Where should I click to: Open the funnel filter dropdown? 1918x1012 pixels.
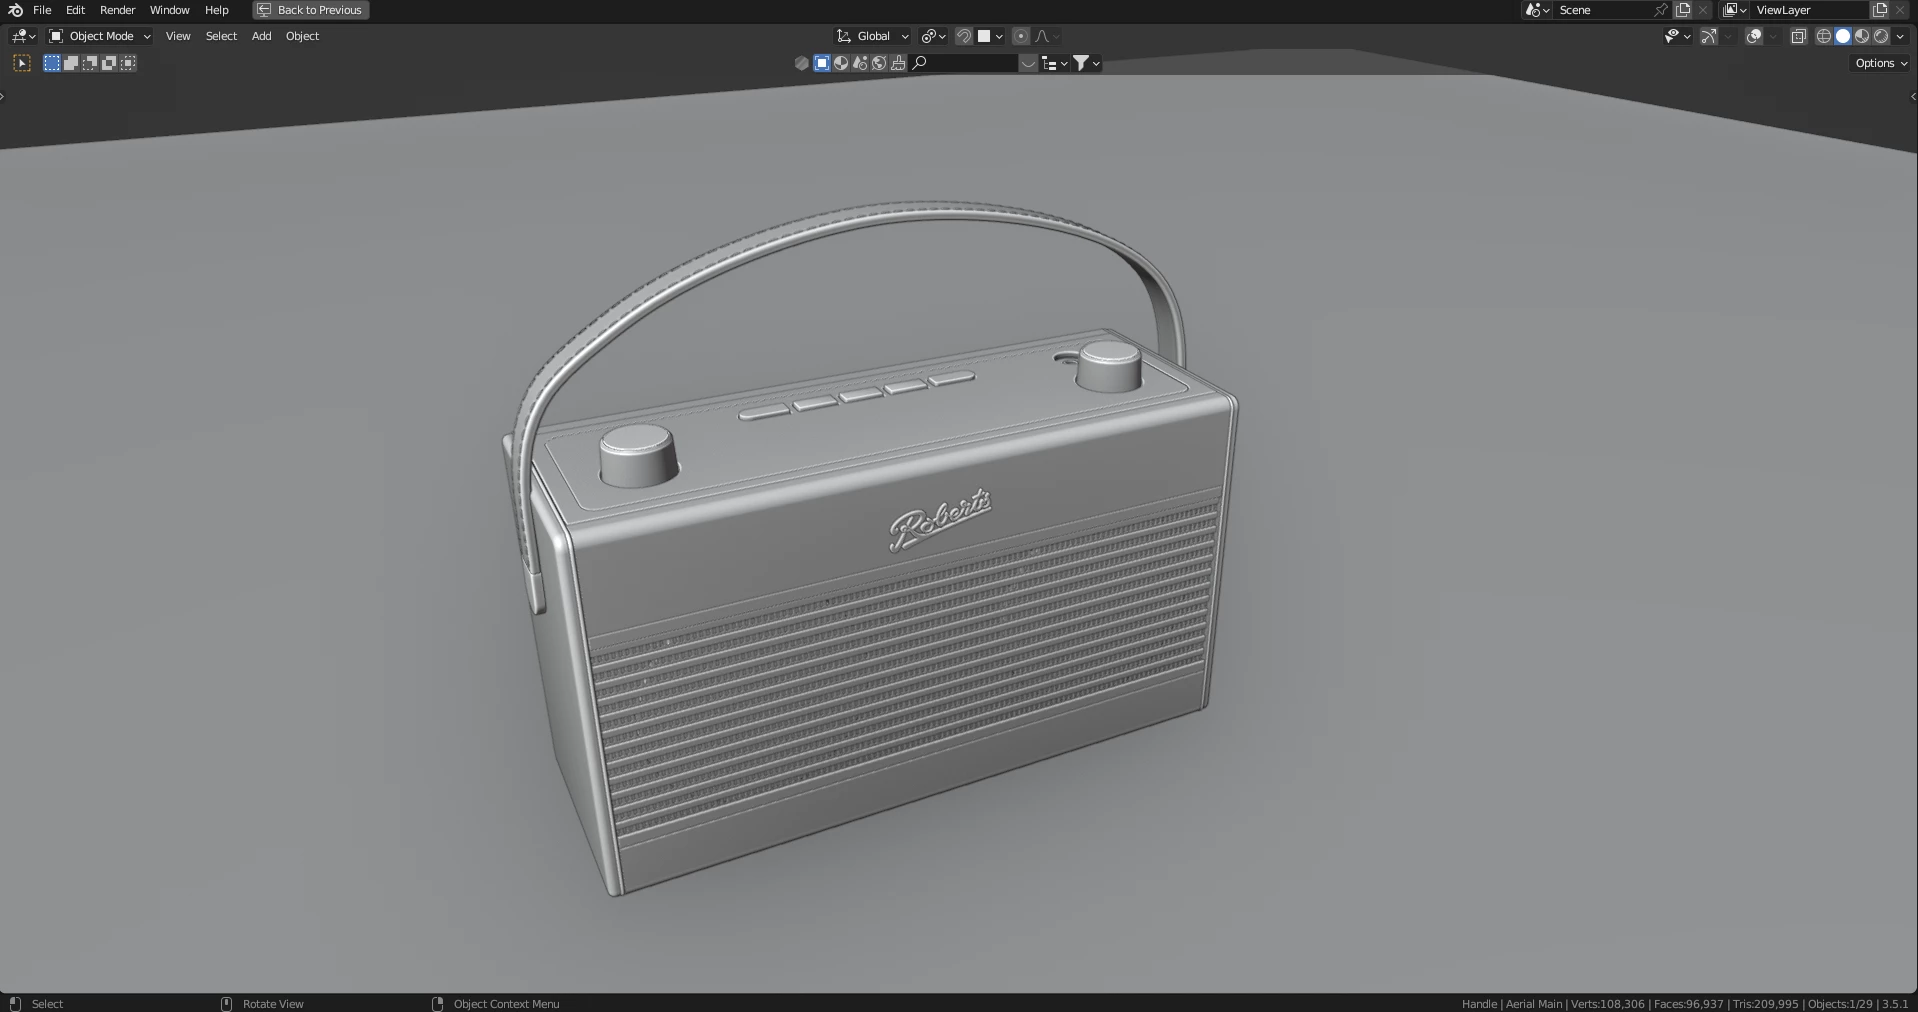[x=1087, y=63]
